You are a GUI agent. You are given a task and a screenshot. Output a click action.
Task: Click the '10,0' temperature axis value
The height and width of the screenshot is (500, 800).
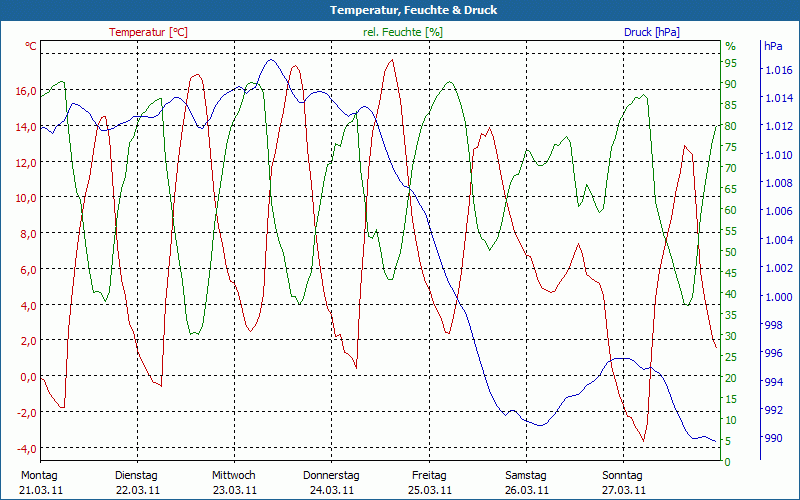pos(26,198)
